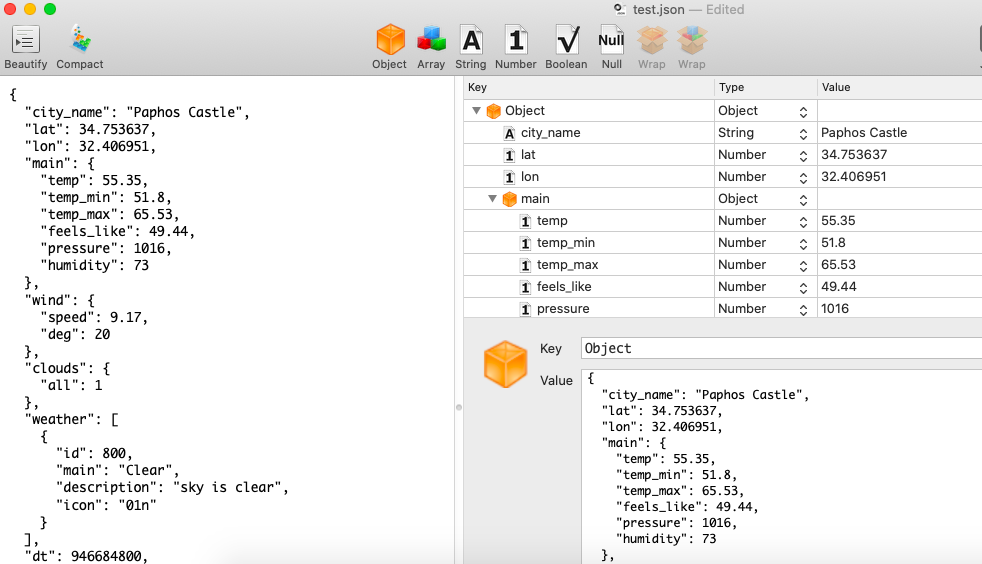
Task: Open type dropdown for lon row
Action: 803,177
